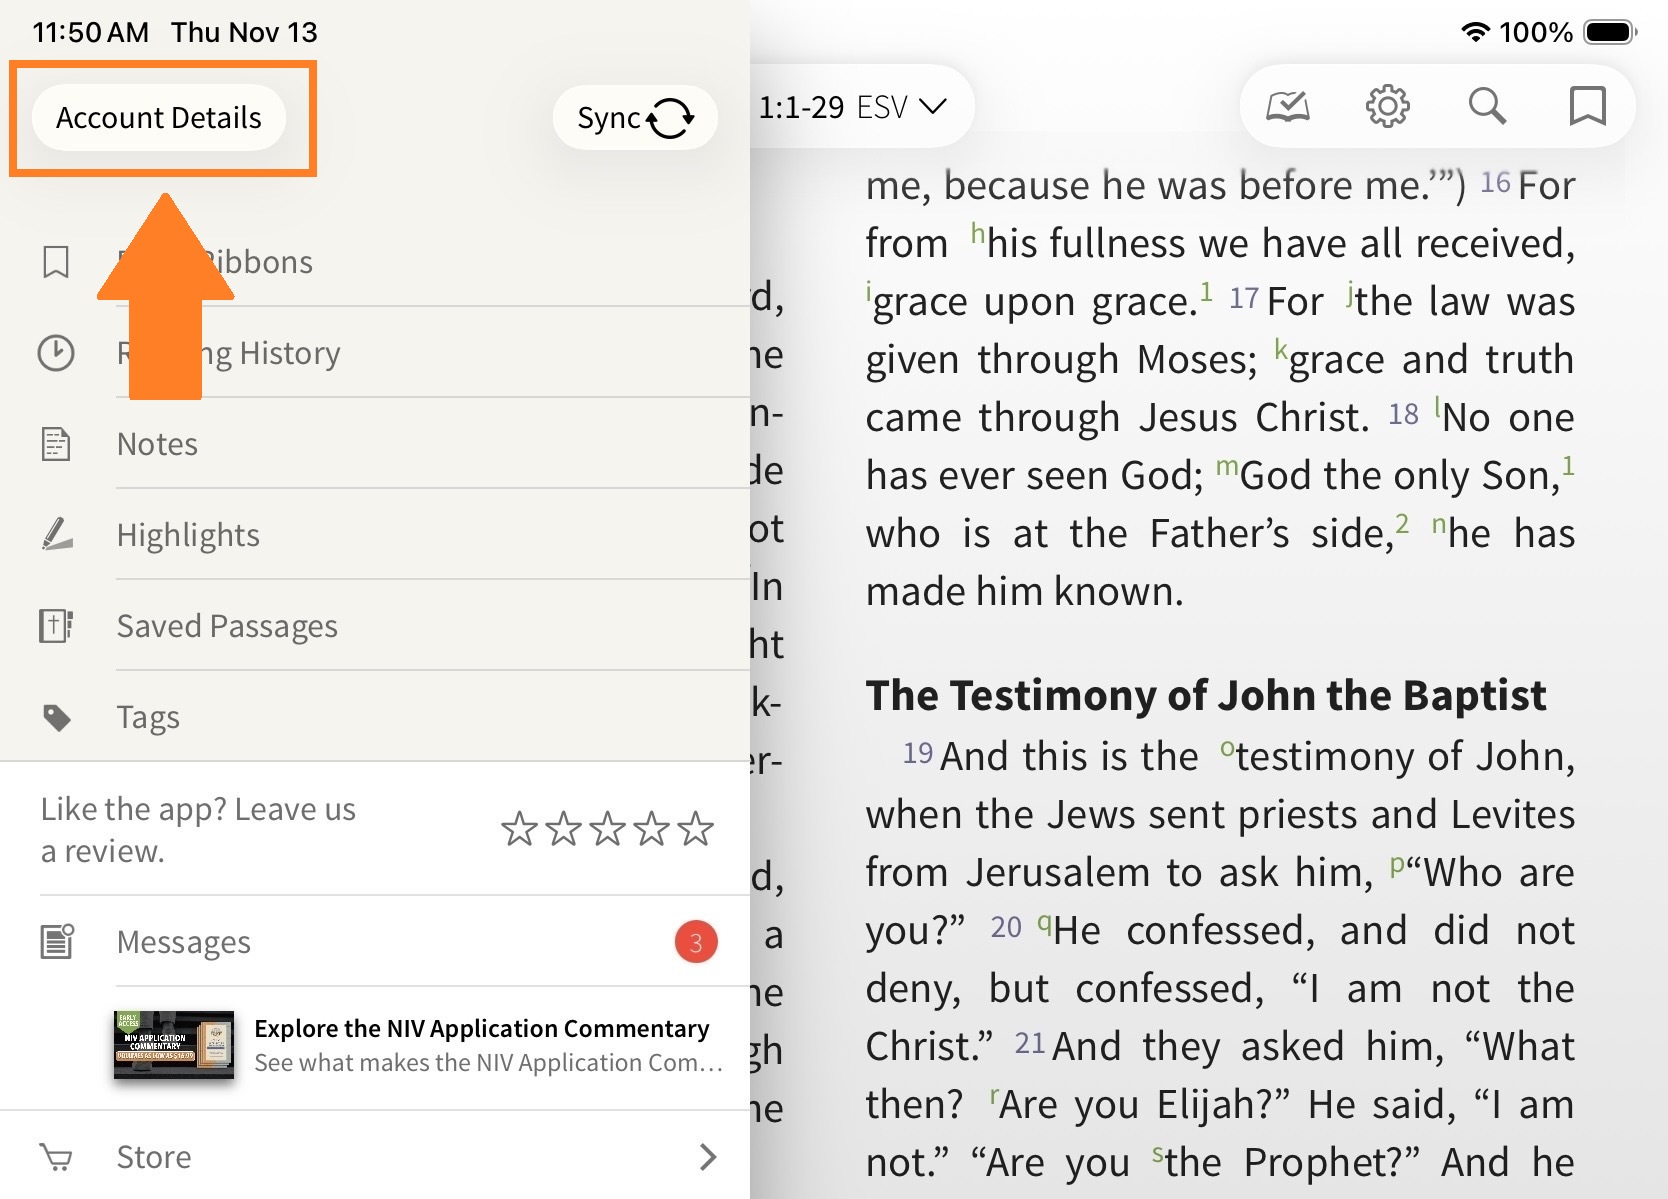This screenshot has width=1668, height=1199.
Task: Open the 1:1-29 ESV passage dropdown
Action: pos(852,107)
